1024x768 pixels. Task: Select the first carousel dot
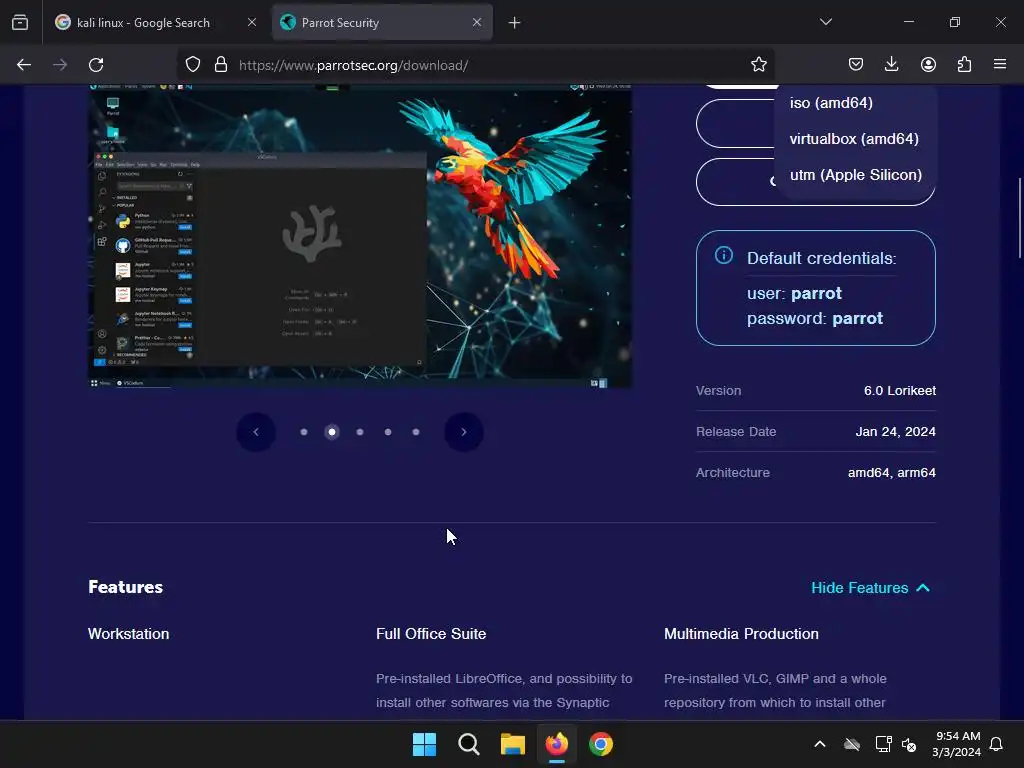304,432
